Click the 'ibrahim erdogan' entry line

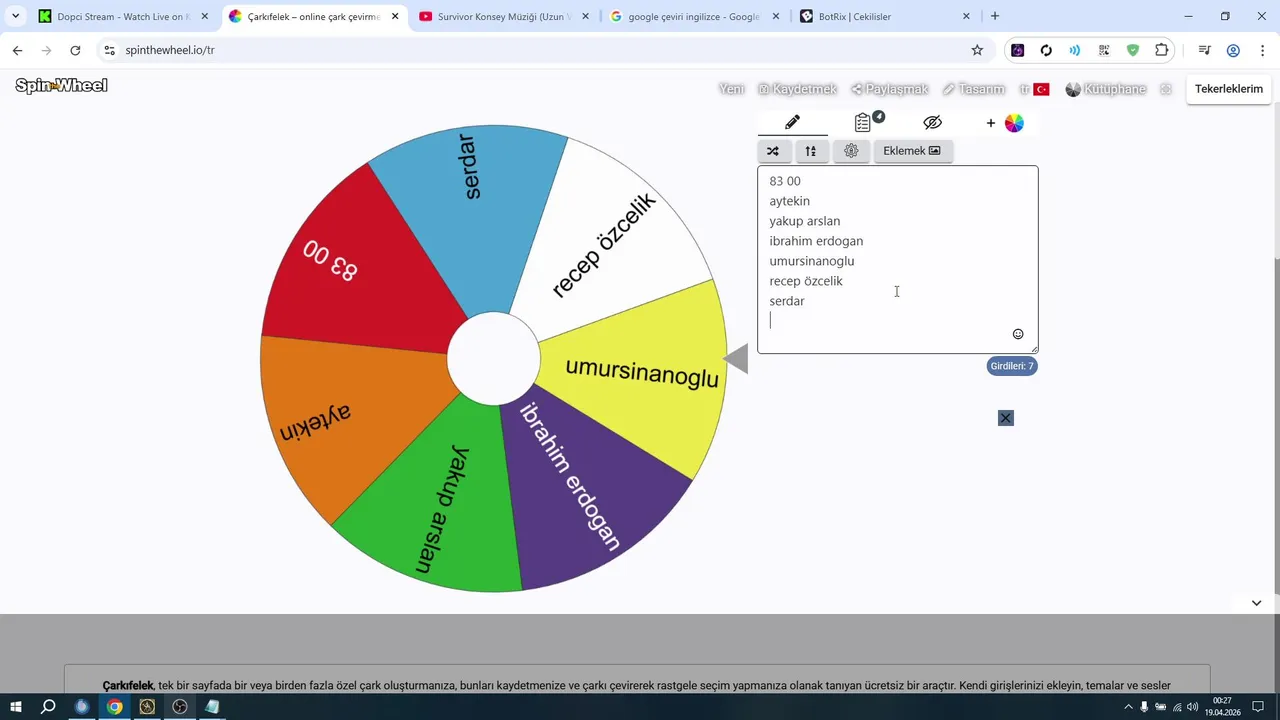[x=816, y=241]
